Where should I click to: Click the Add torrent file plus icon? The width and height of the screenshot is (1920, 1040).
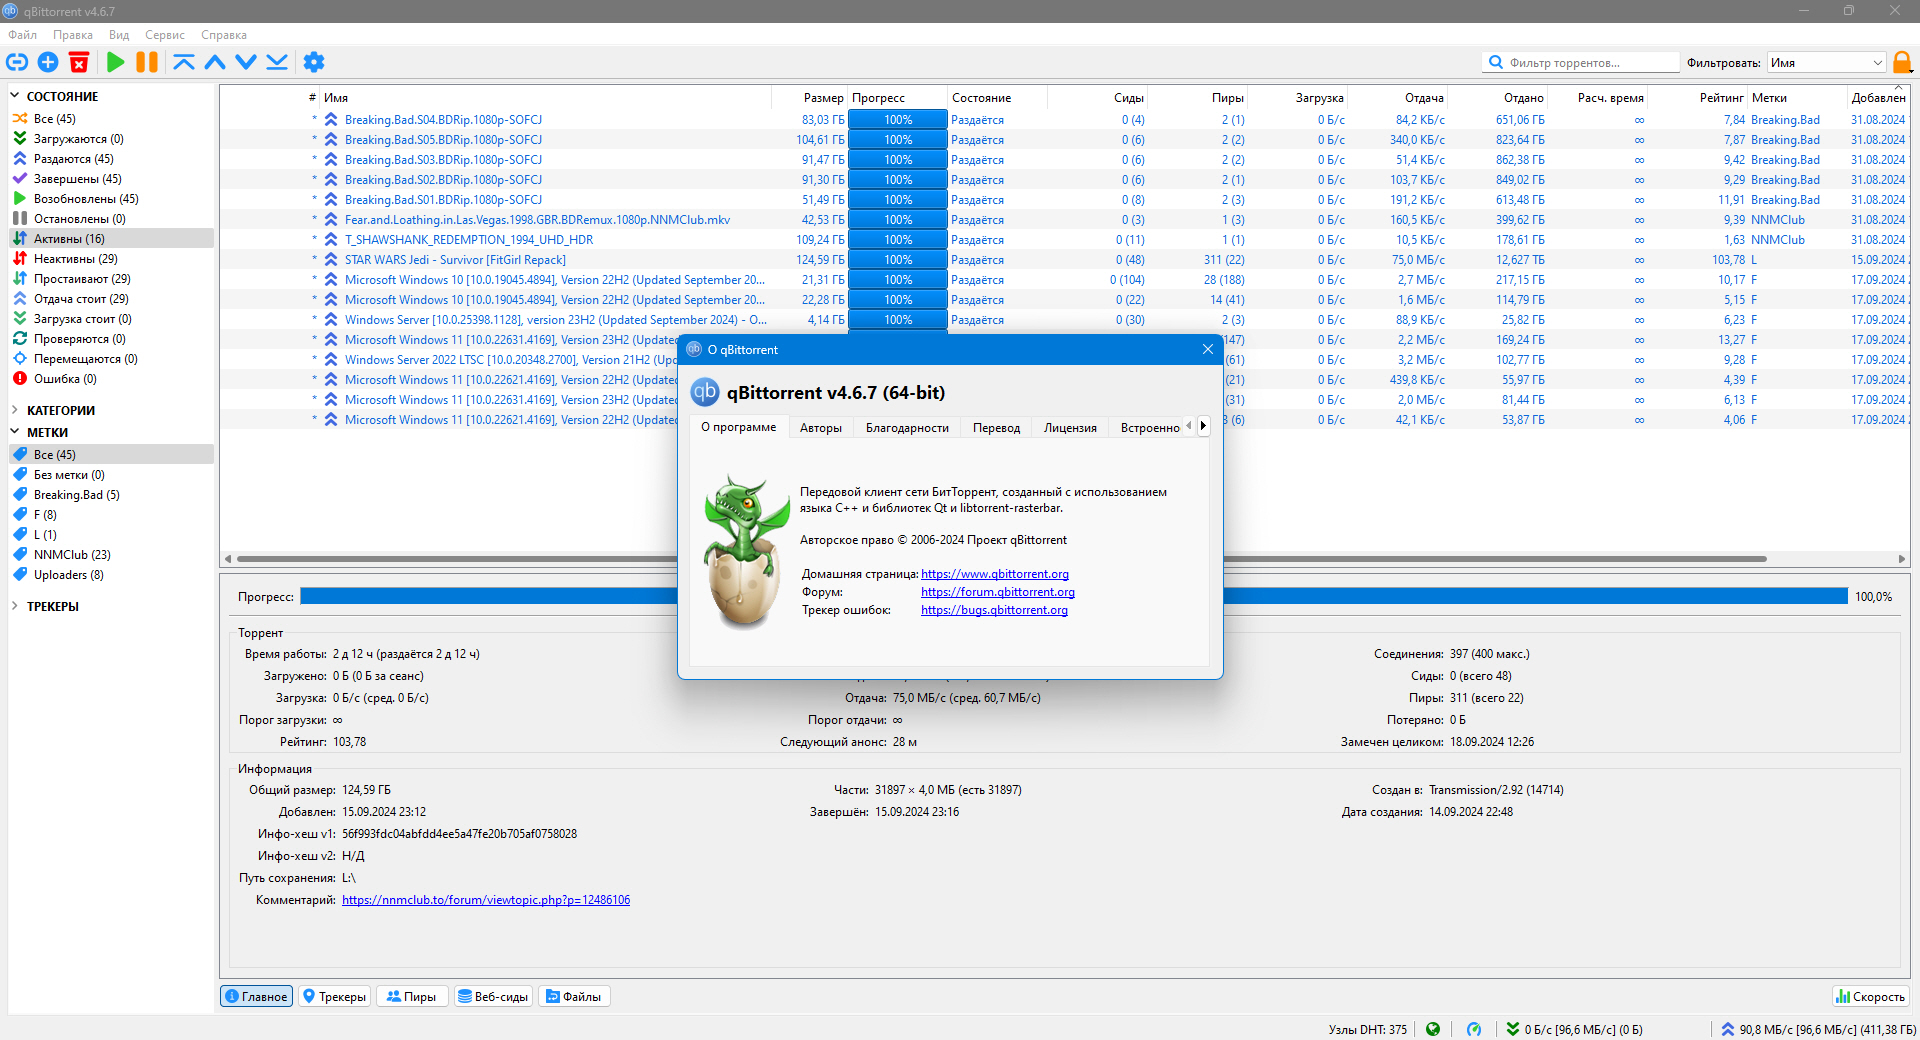tap(48, 62)
